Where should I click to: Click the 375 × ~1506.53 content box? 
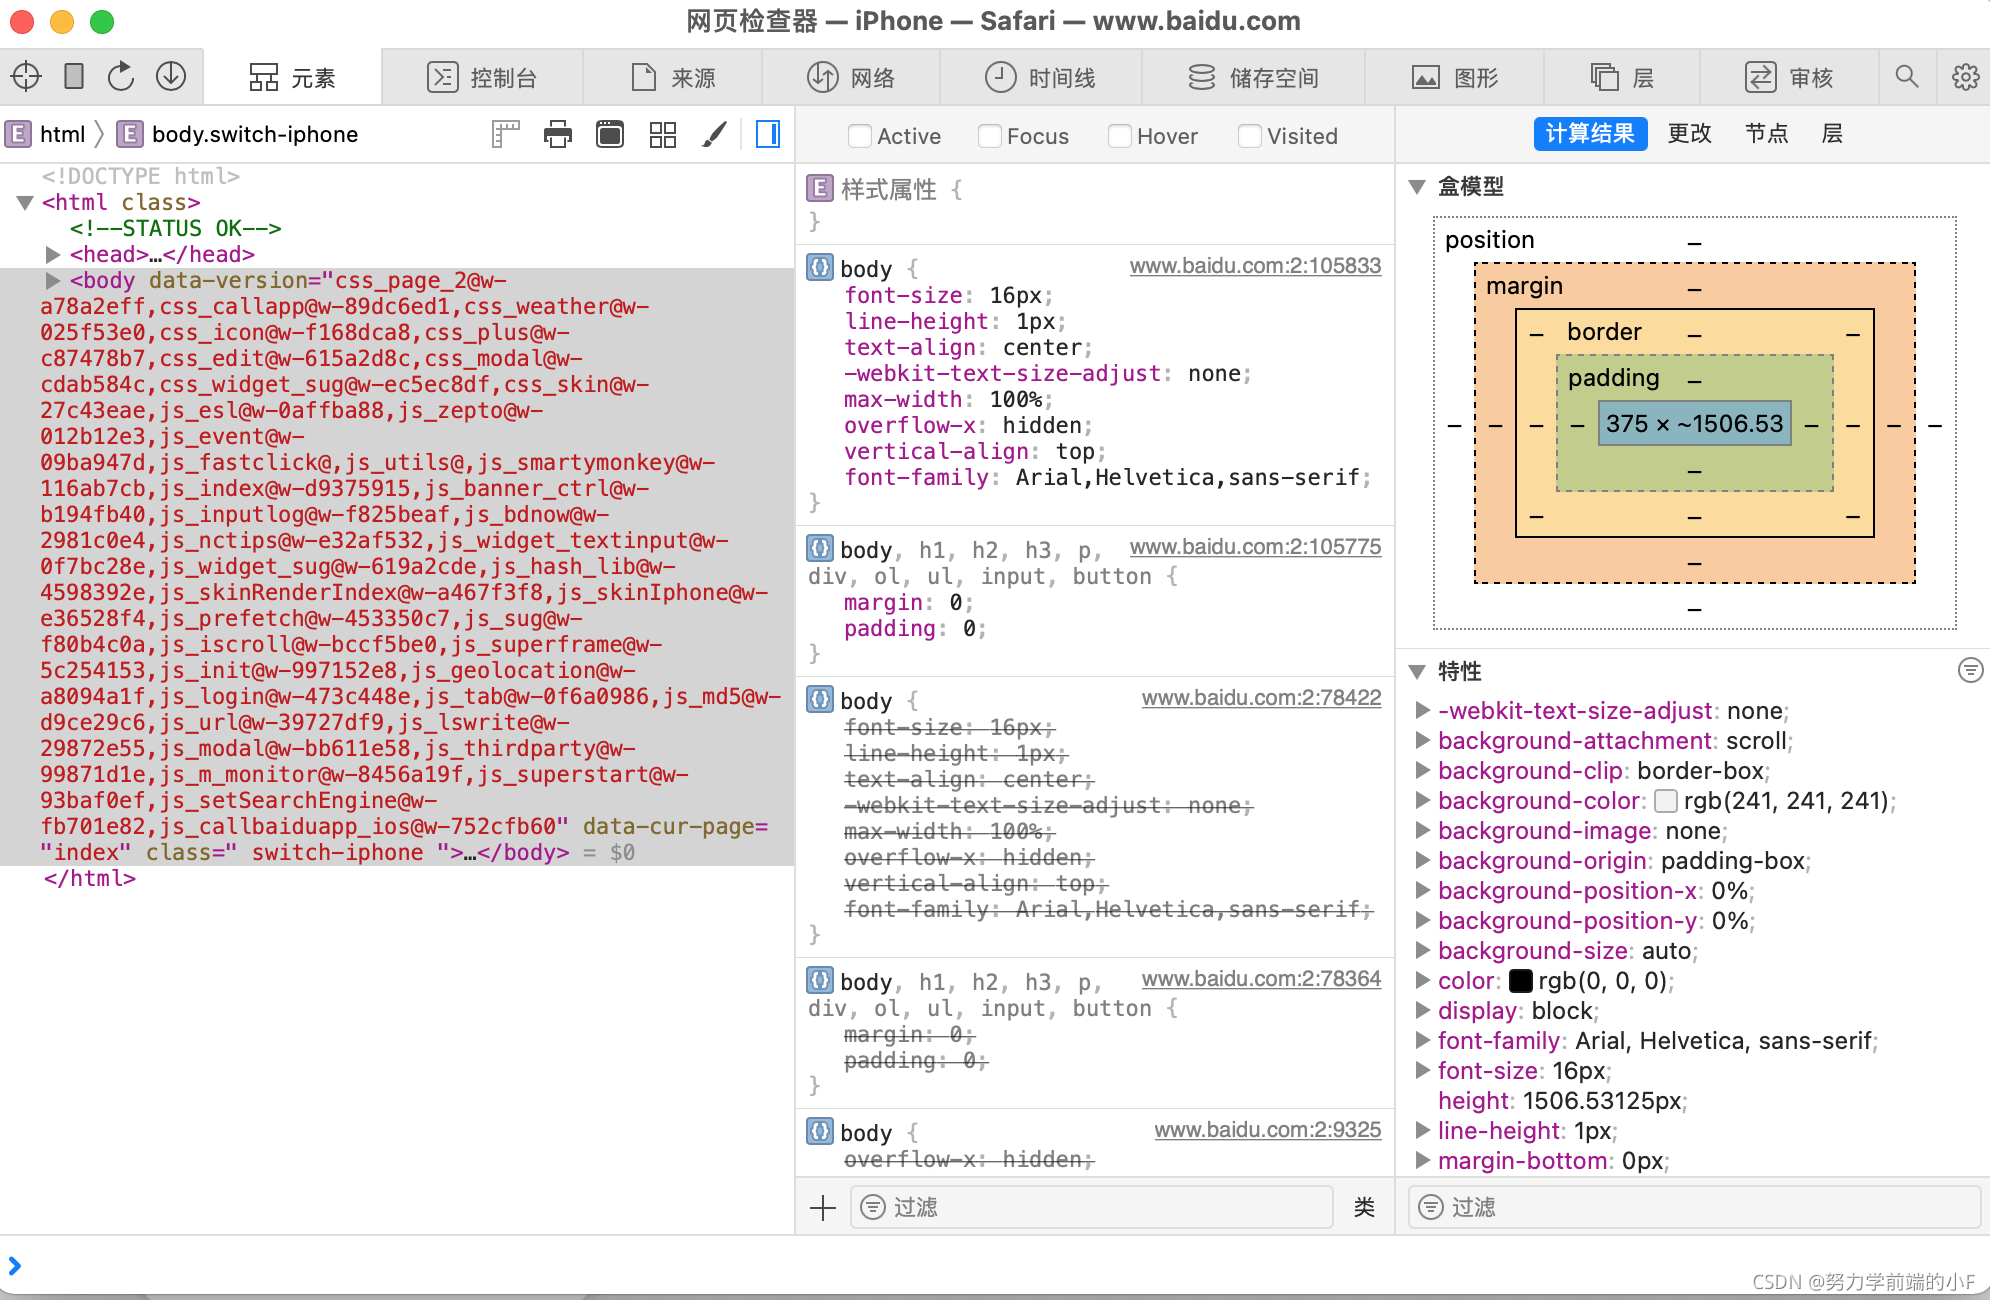(1694, 424)
